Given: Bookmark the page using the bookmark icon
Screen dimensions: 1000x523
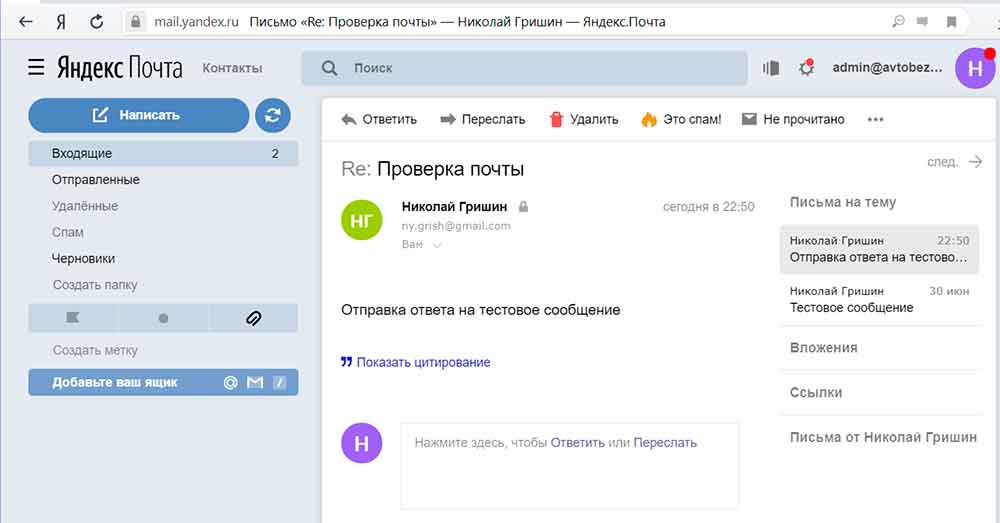Looking at the screenshot, I should [951, 22].
